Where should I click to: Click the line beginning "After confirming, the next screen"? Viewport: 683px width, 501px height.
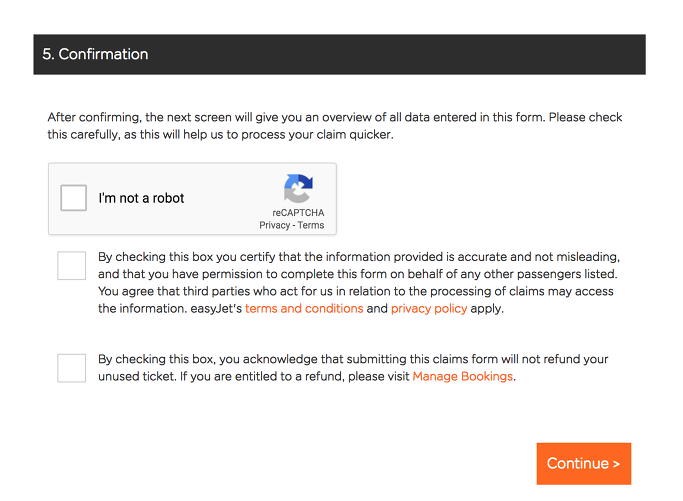335,117
